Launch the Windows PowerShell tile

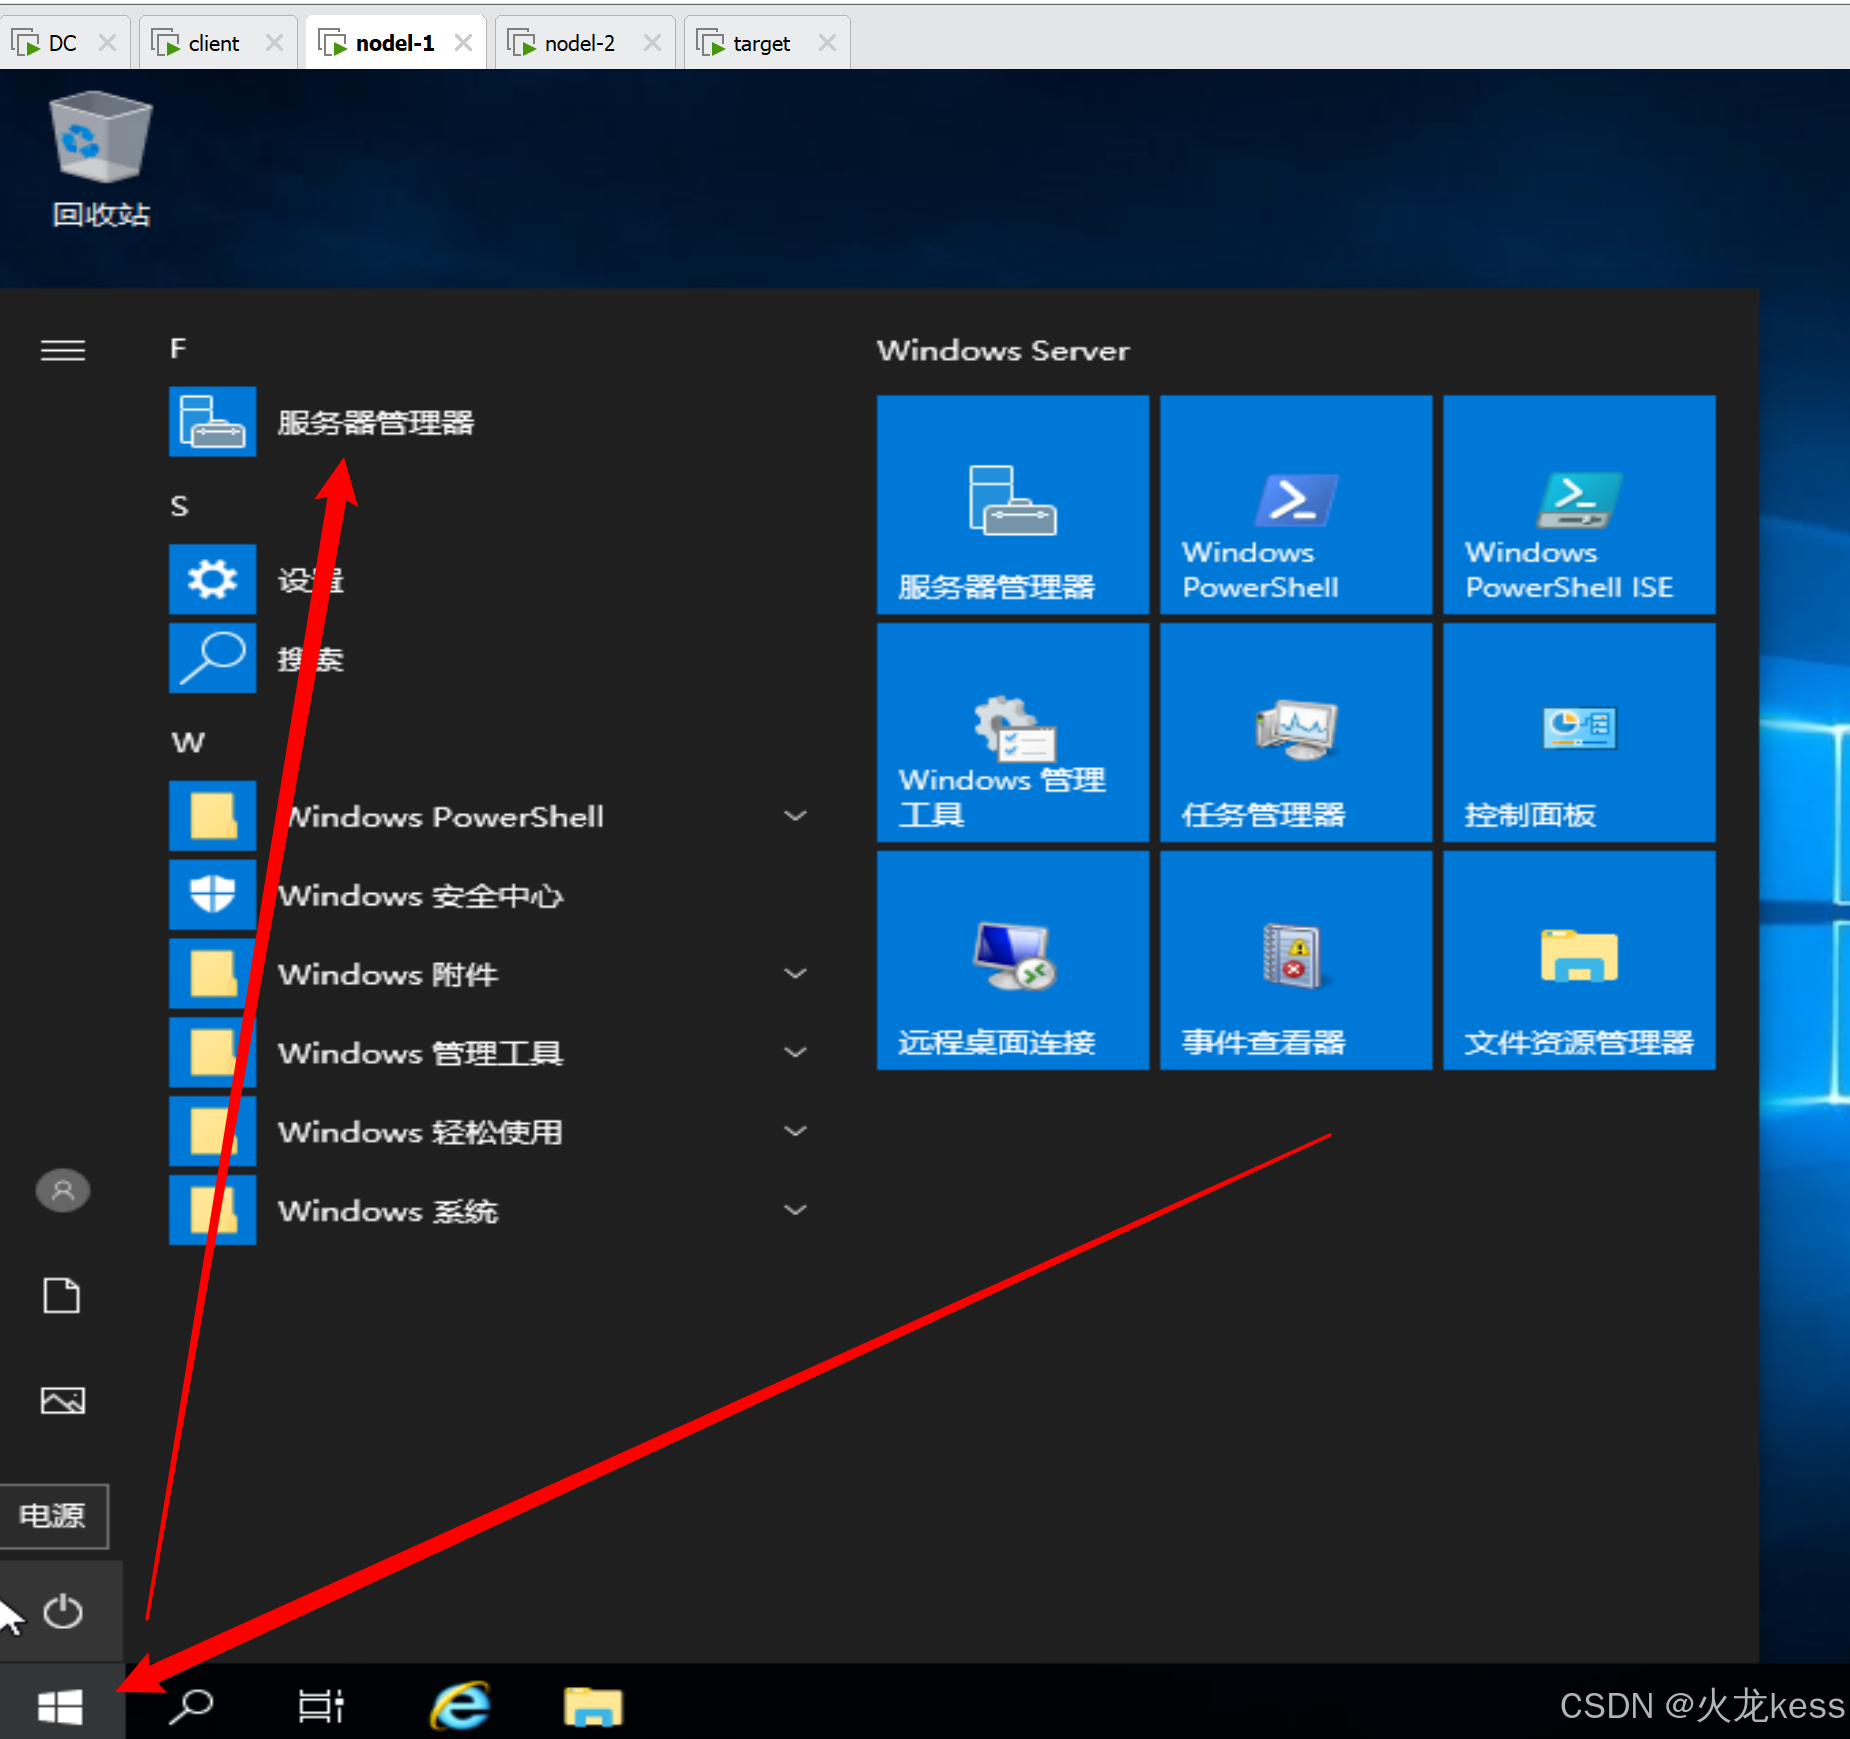[x=1296, y=505]
